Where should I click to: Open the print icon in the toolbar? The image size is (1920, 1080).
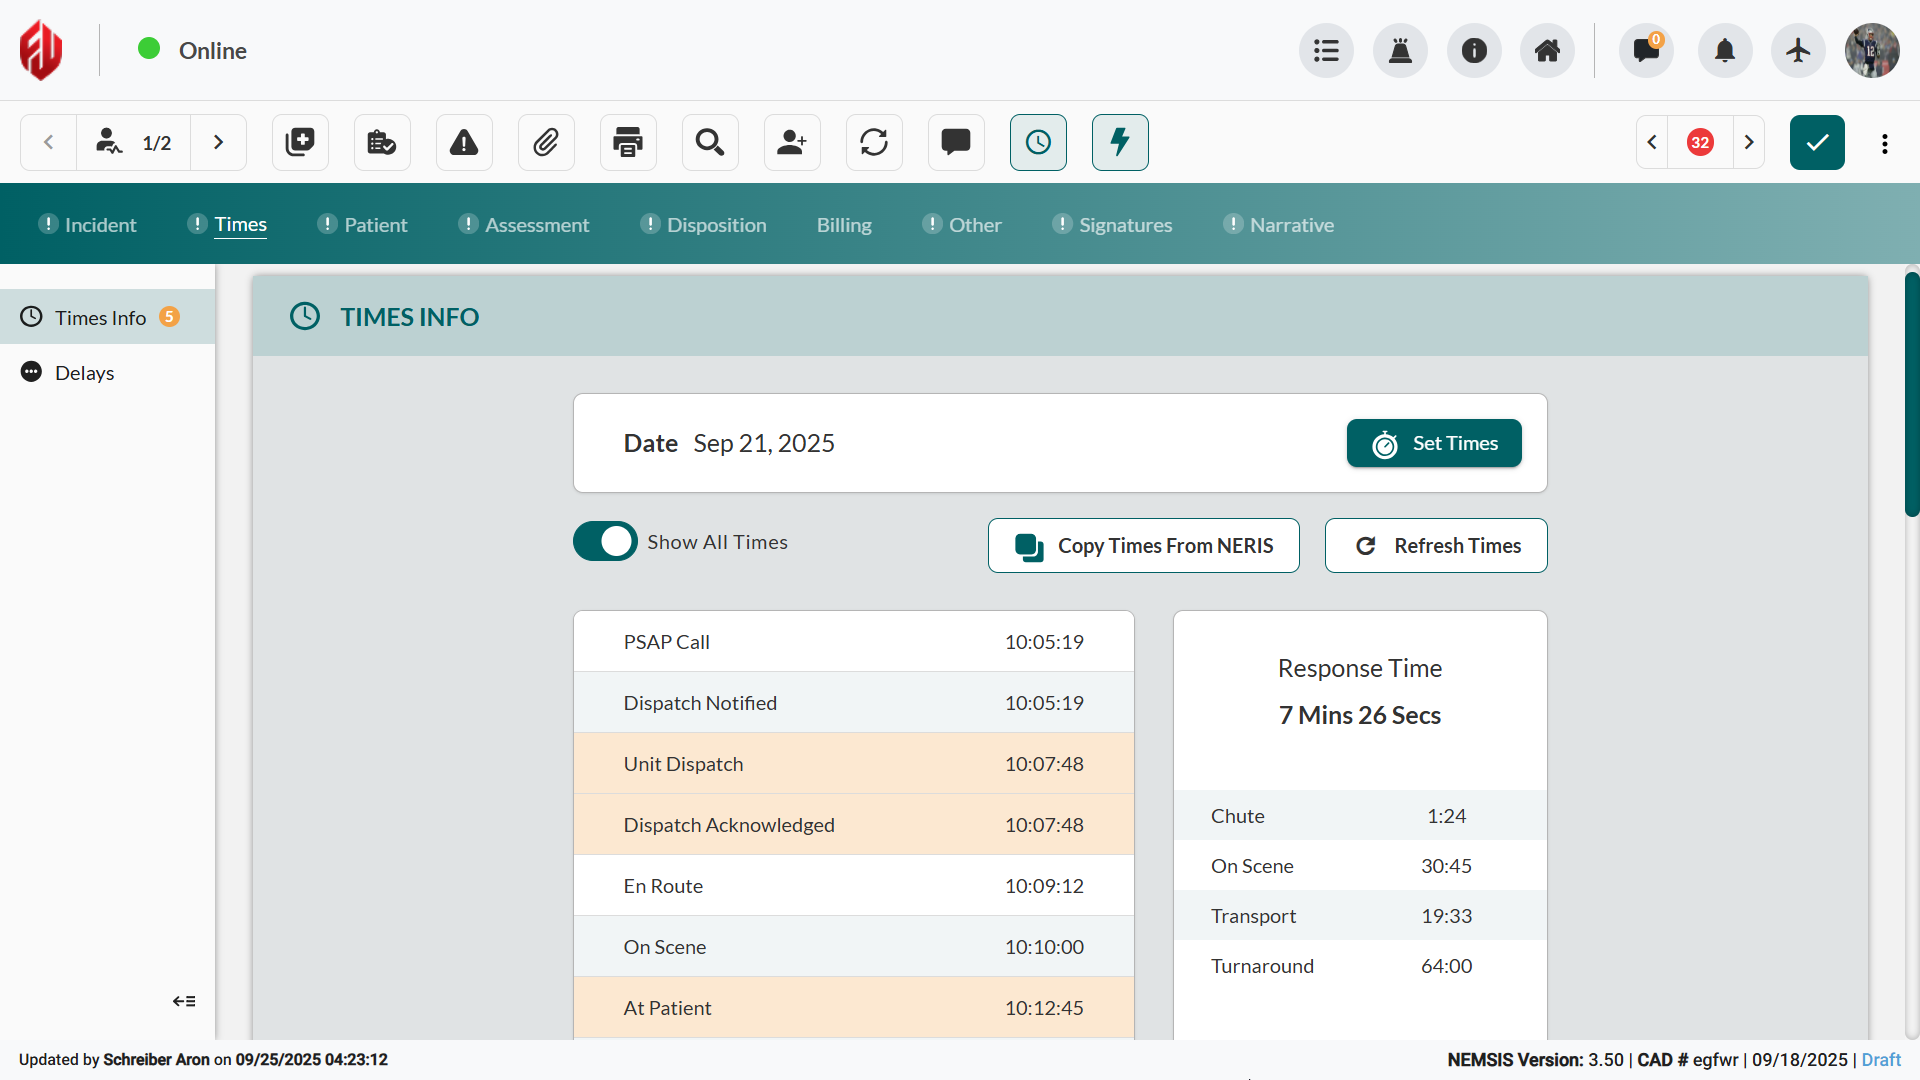pyautogui.click(x=627, y=142)
